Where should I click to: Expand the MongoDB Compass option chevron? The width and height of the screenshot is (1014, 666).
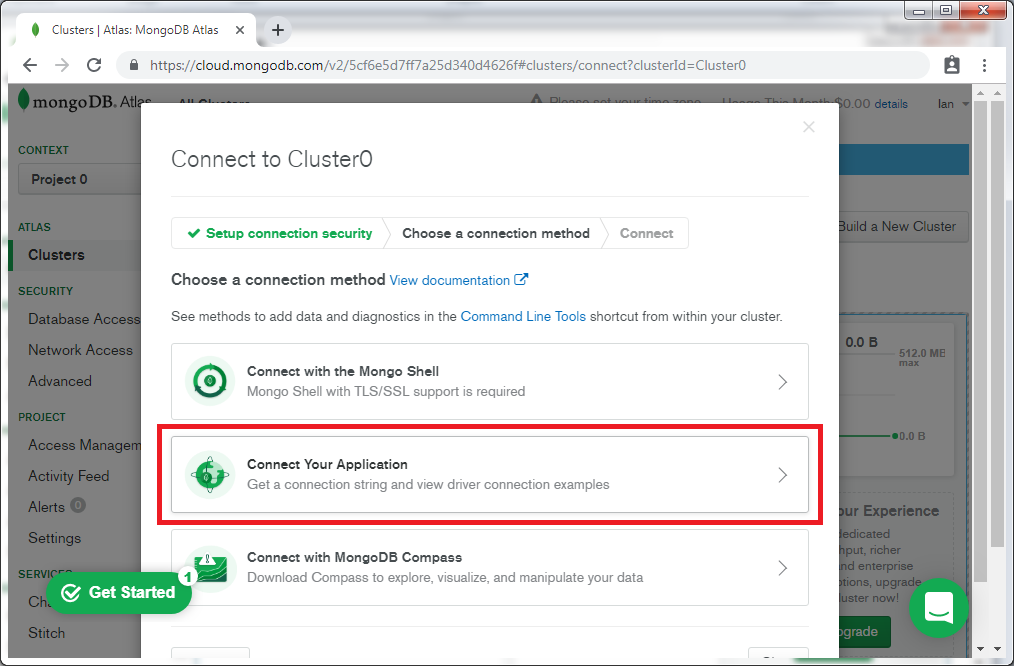tap(782, 568)
